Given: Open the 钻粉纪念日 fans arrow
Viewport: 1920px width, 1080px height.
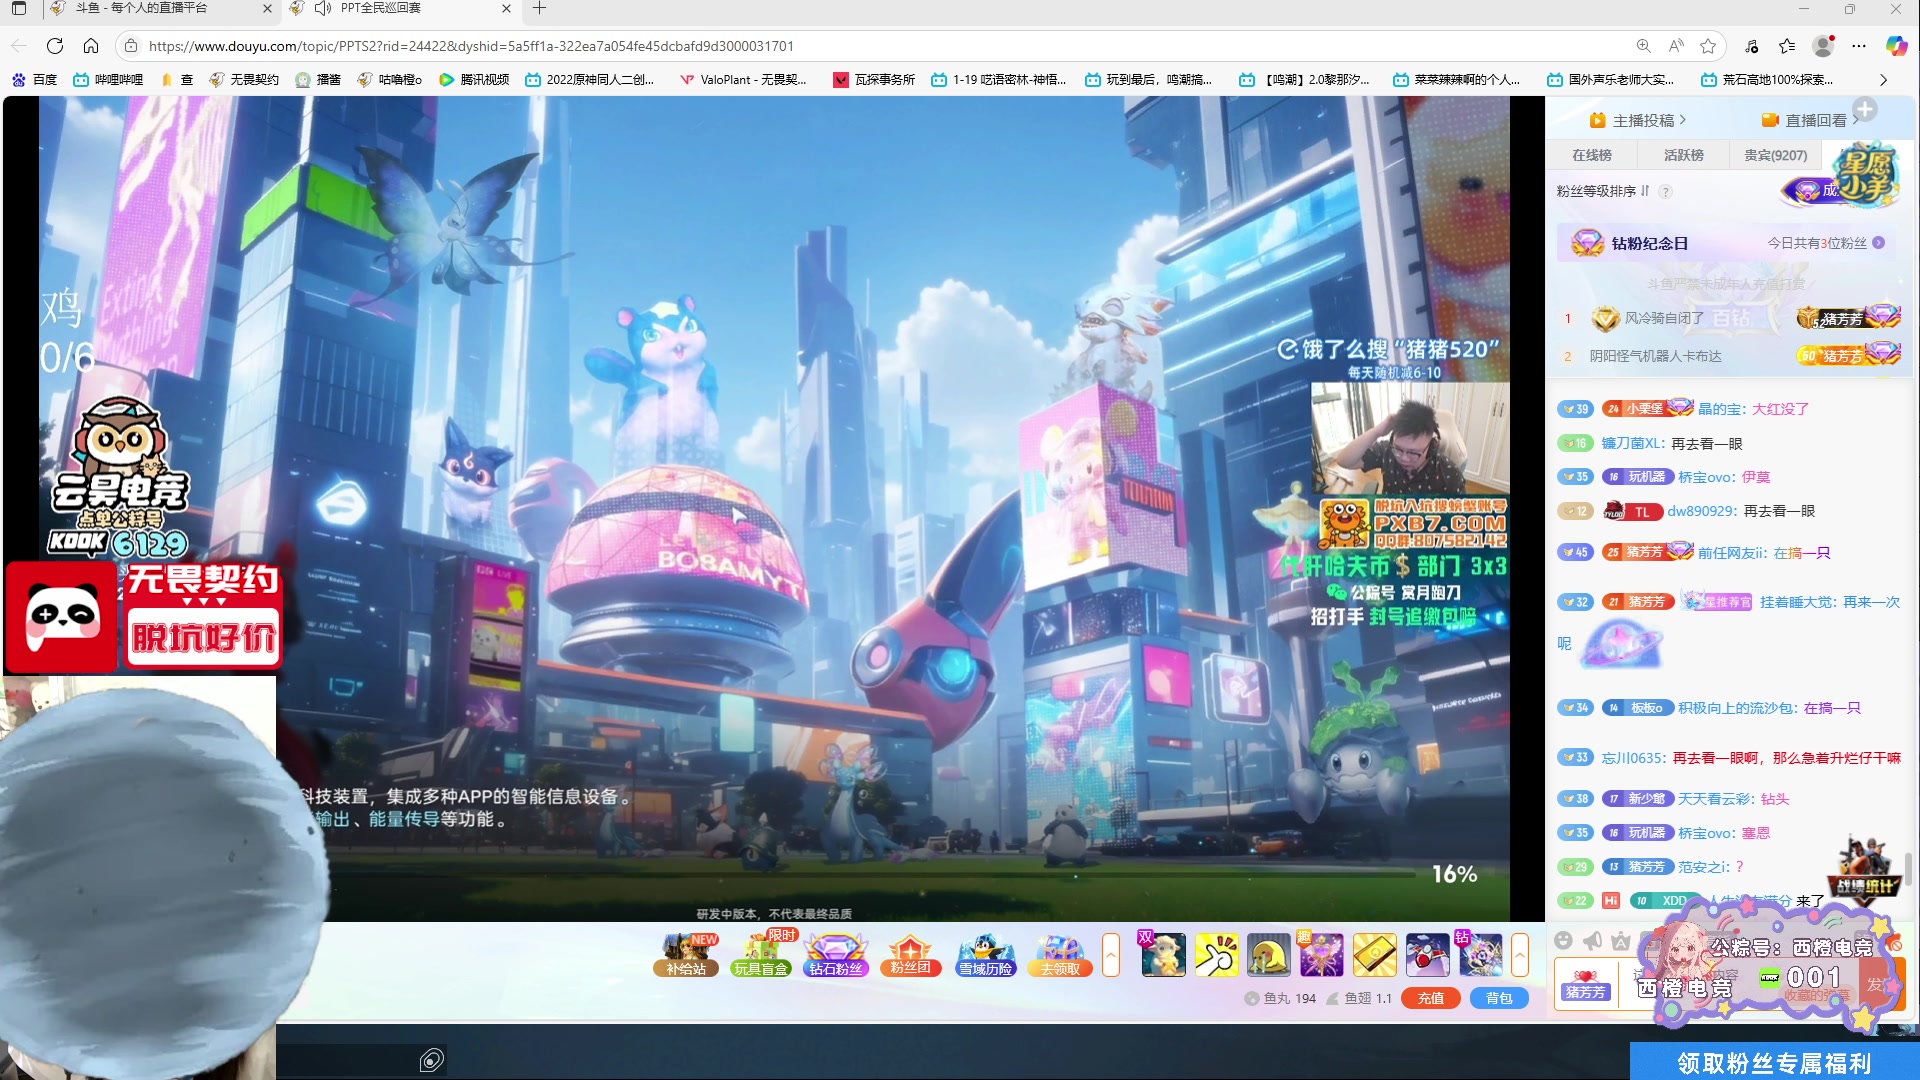Looking at the screenshot, I should point(1879,243).
